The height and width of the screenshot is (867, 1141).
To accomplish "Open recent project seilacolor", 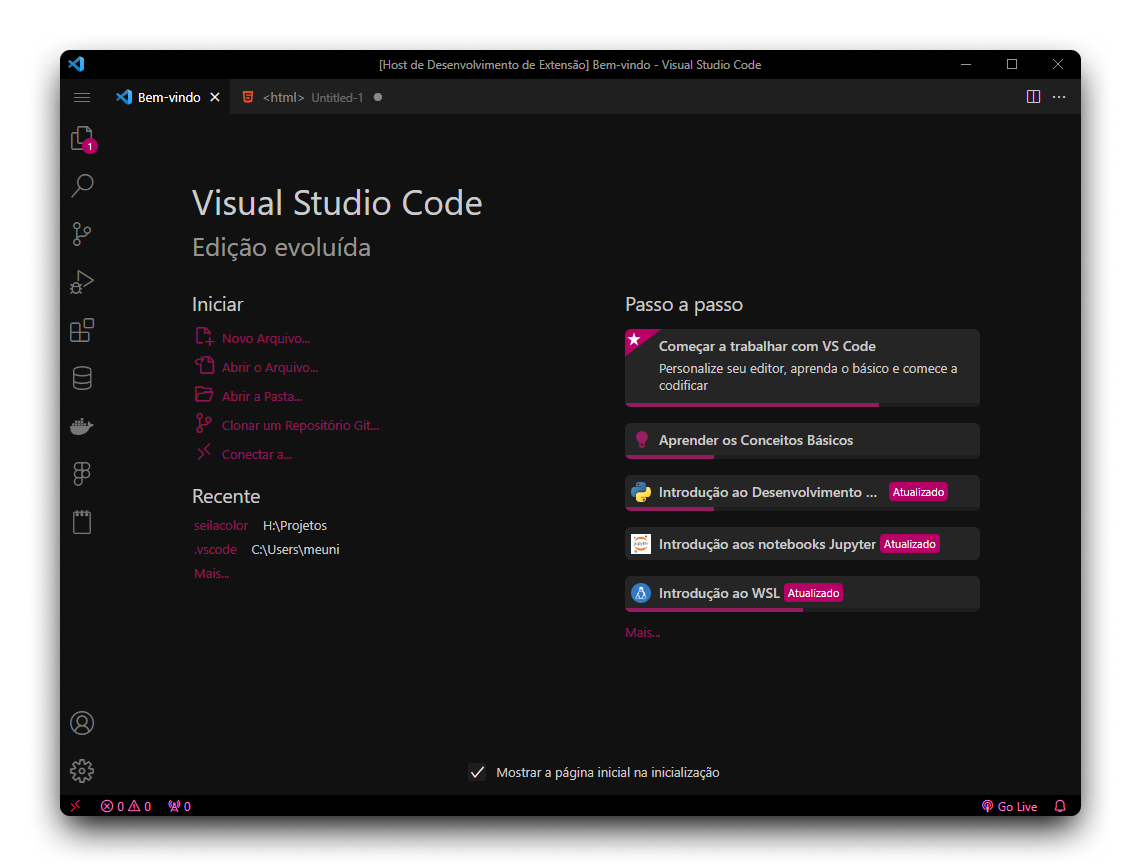I will pyautogui.click(x=220, y=526).
